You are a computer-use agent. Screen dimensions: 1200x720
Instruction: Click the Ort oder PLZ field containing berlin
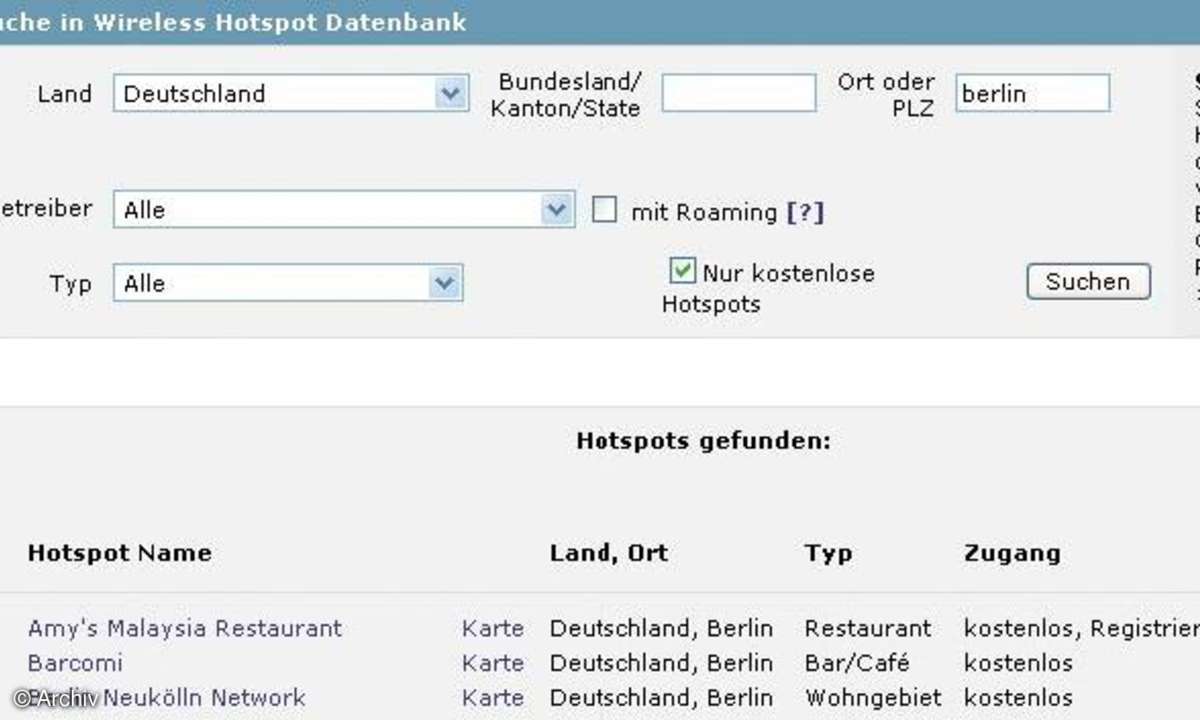1032,93
